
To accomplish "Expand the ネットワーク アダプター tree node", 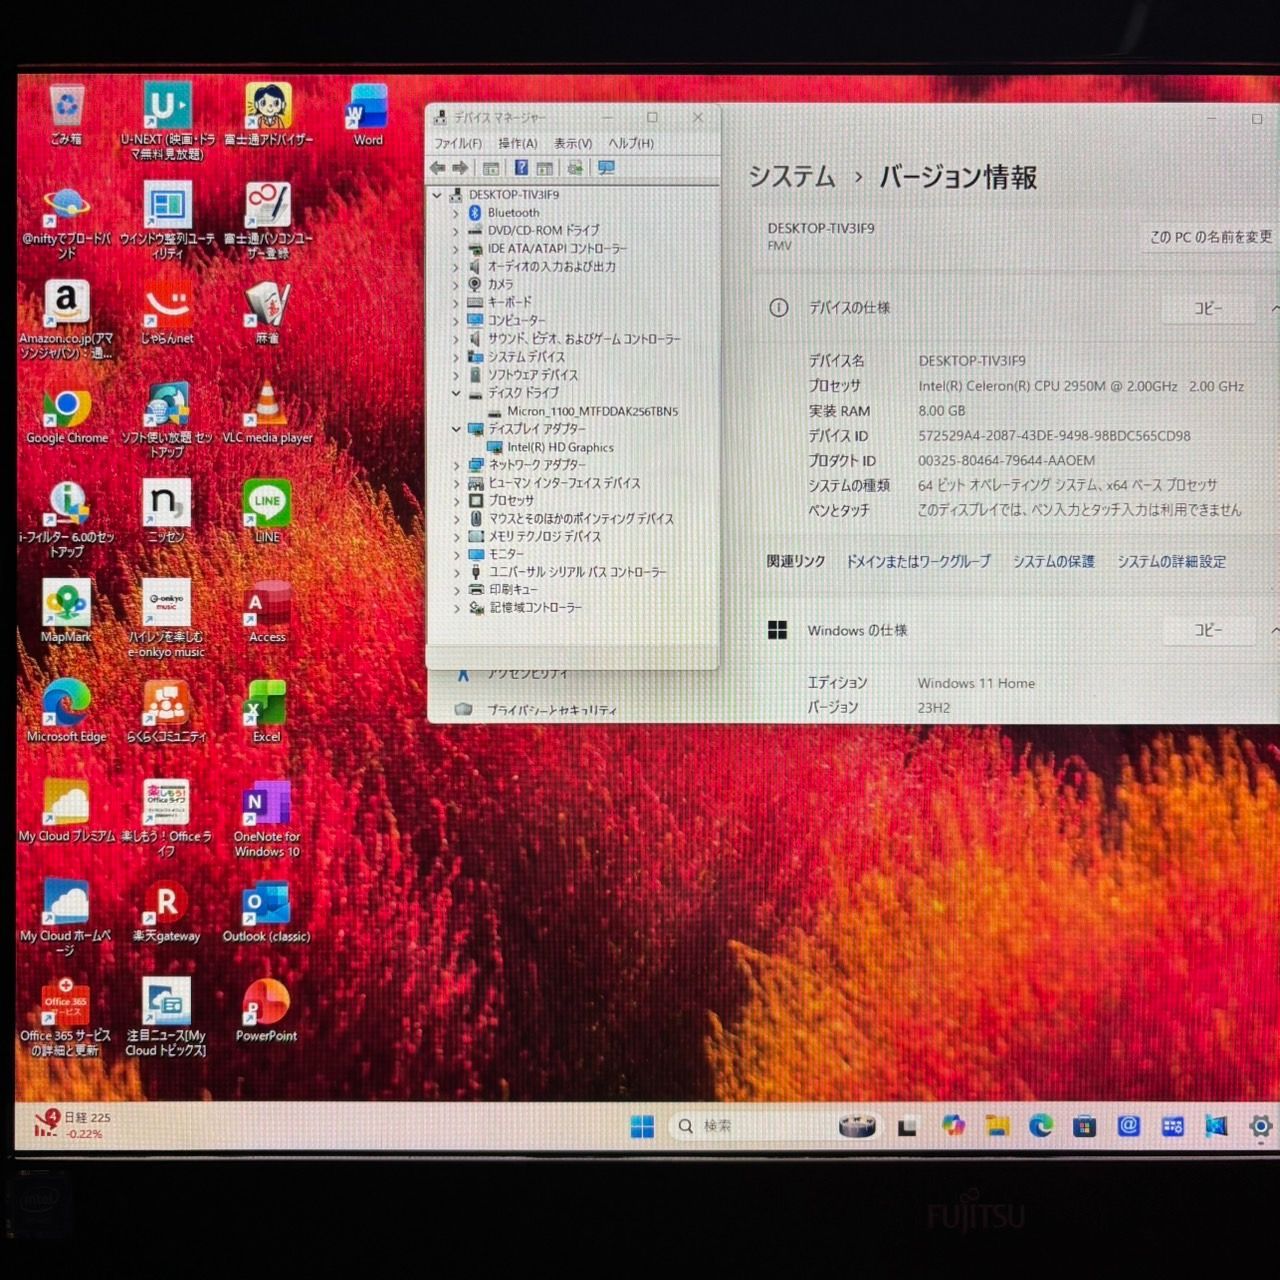I will click(x=456, y=465).
